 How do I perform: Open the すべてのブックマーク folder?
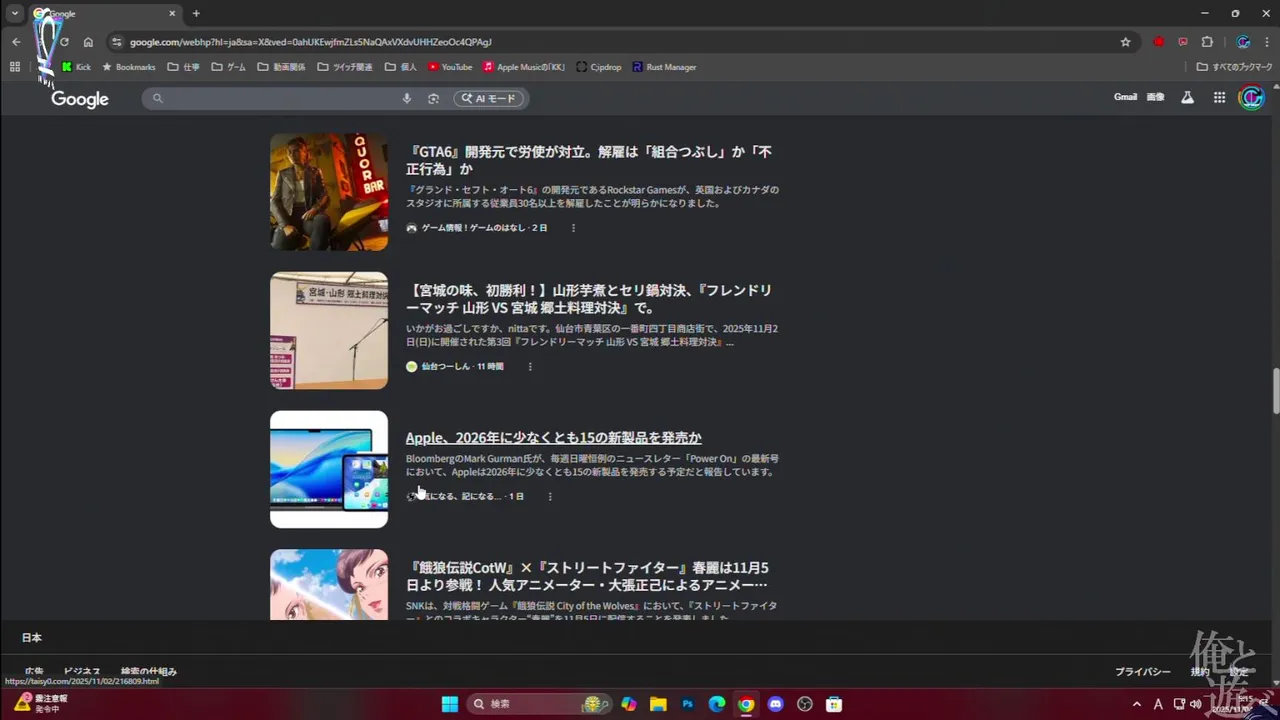tap(1234, 67)
